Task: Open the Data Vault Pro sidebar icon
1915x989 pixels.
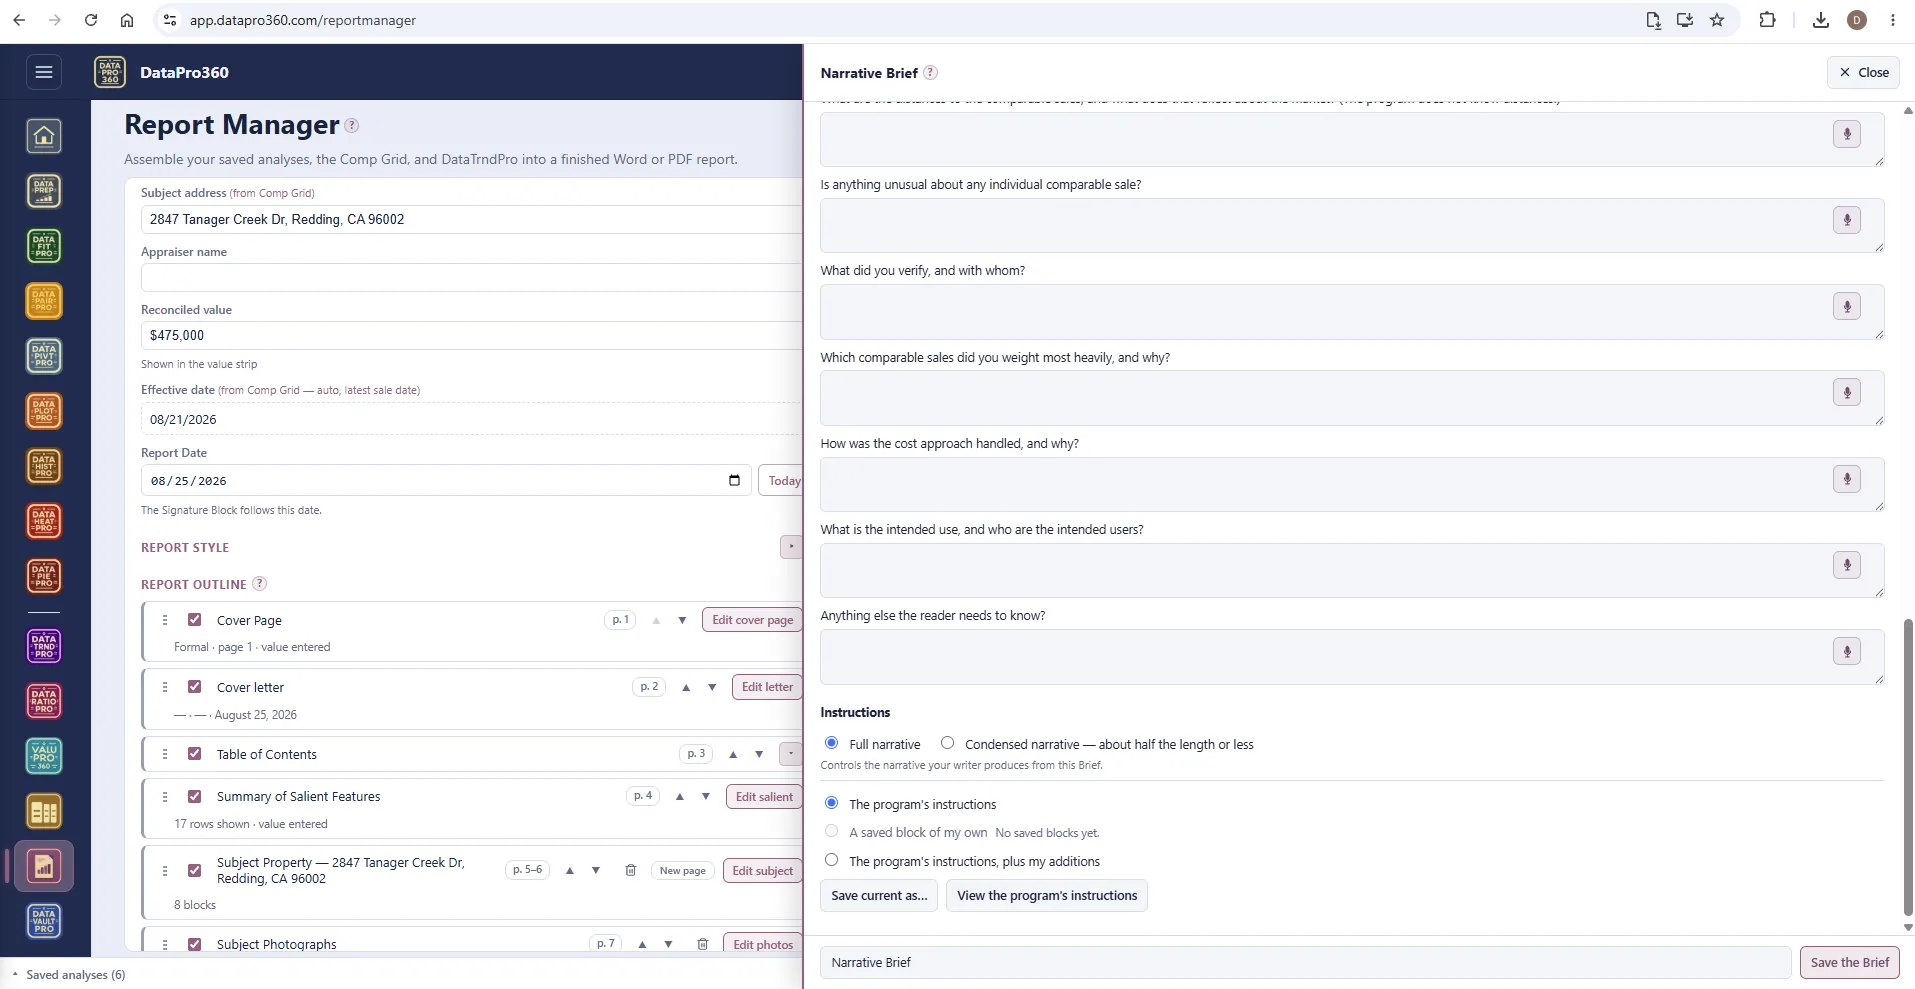Action: (44, 921)
